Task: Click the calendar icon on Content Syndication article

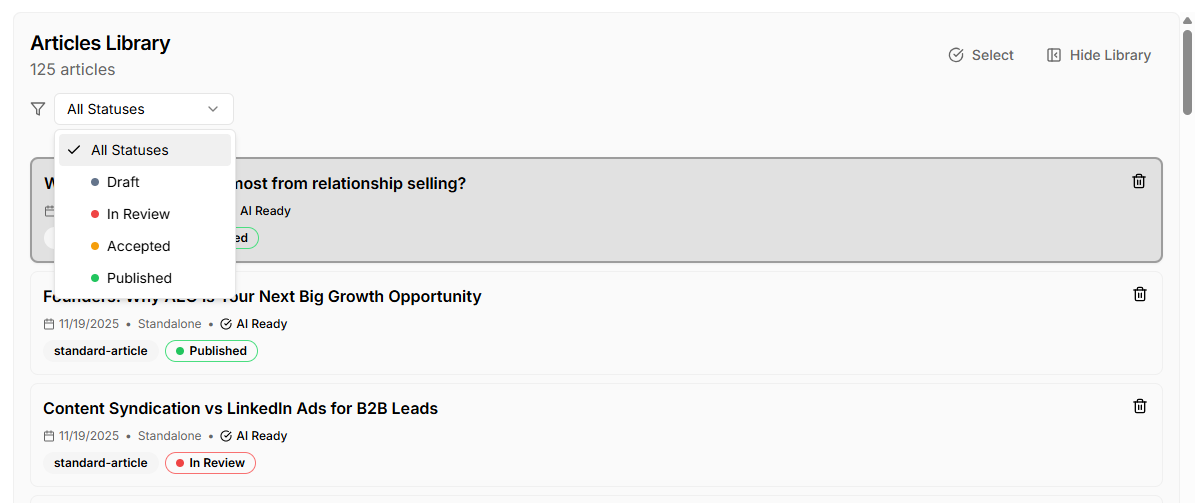Action: click(49, 436)
